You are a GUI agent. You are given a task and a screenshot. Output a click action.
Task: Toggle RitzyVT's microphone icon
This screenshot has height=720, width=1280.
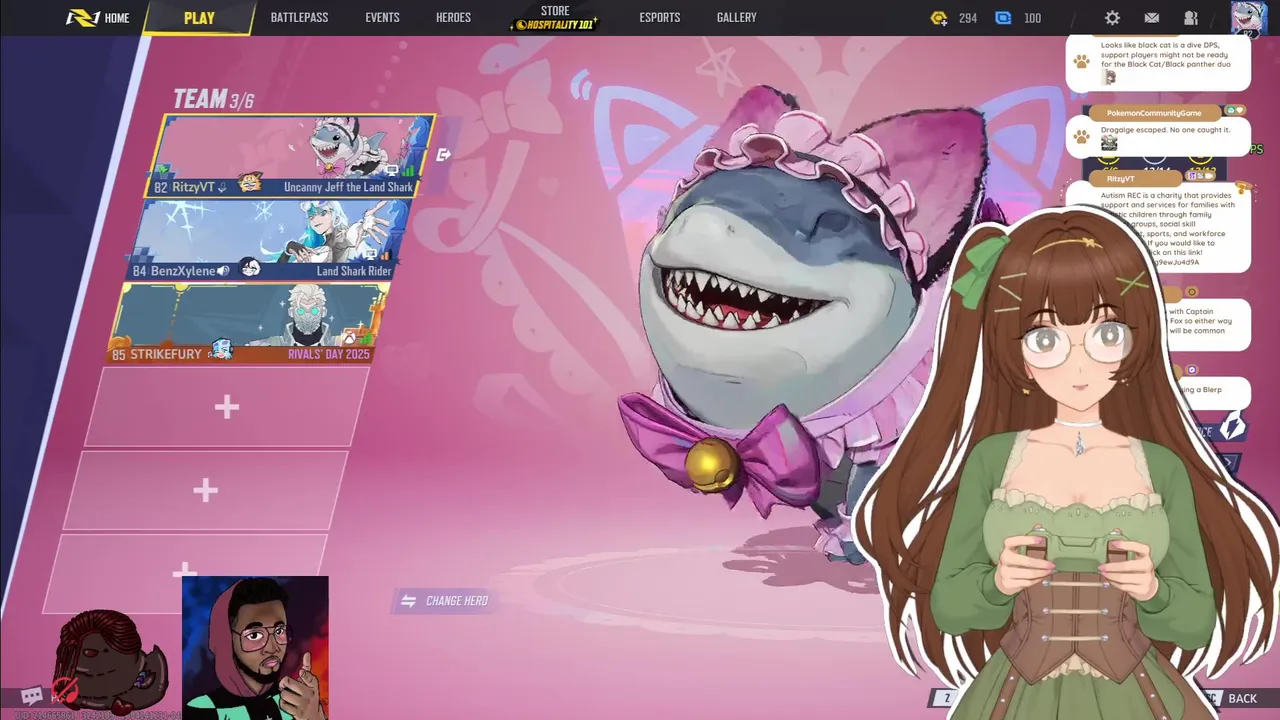[222, 187]
